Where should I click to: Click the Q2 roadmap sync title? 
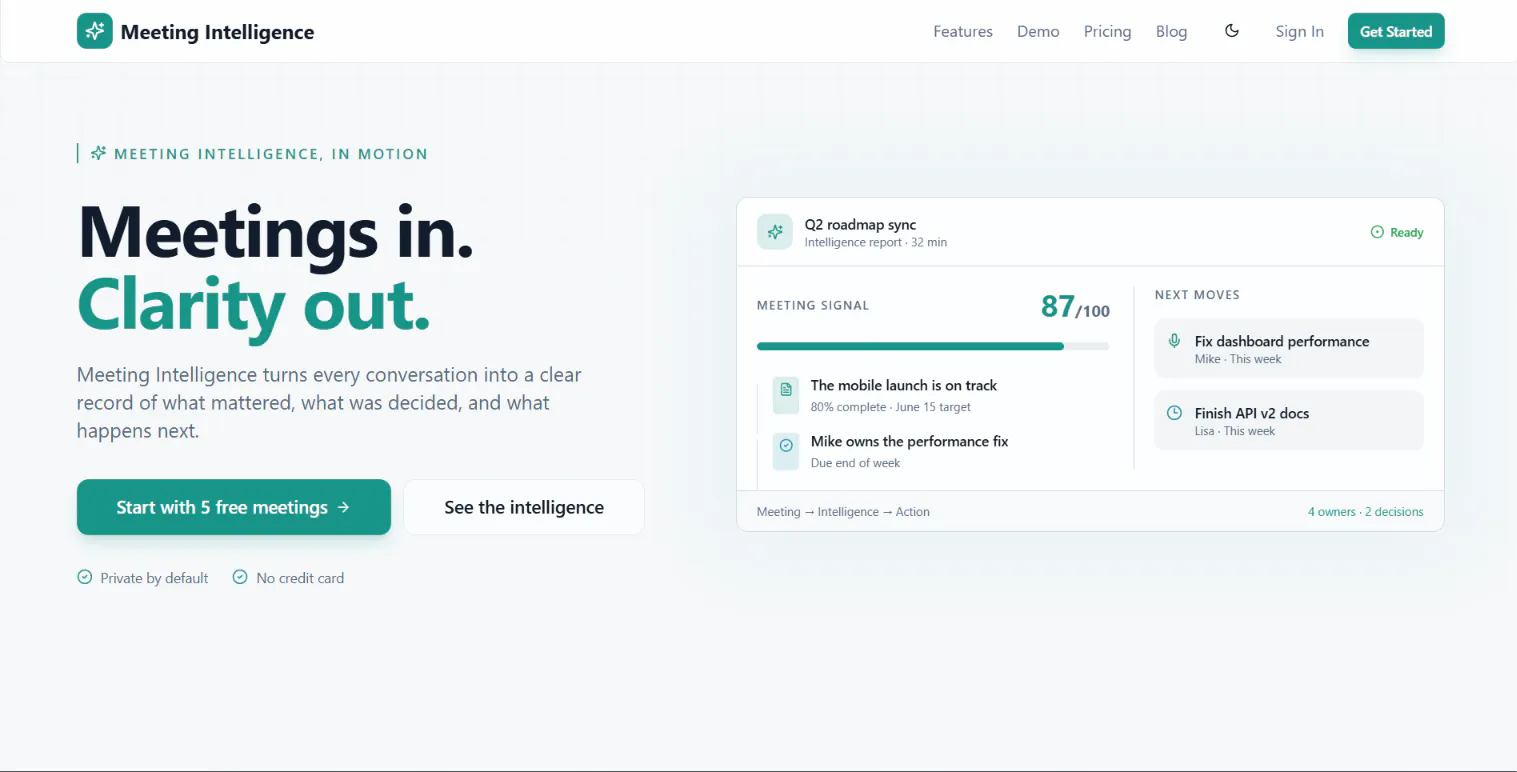860,224
